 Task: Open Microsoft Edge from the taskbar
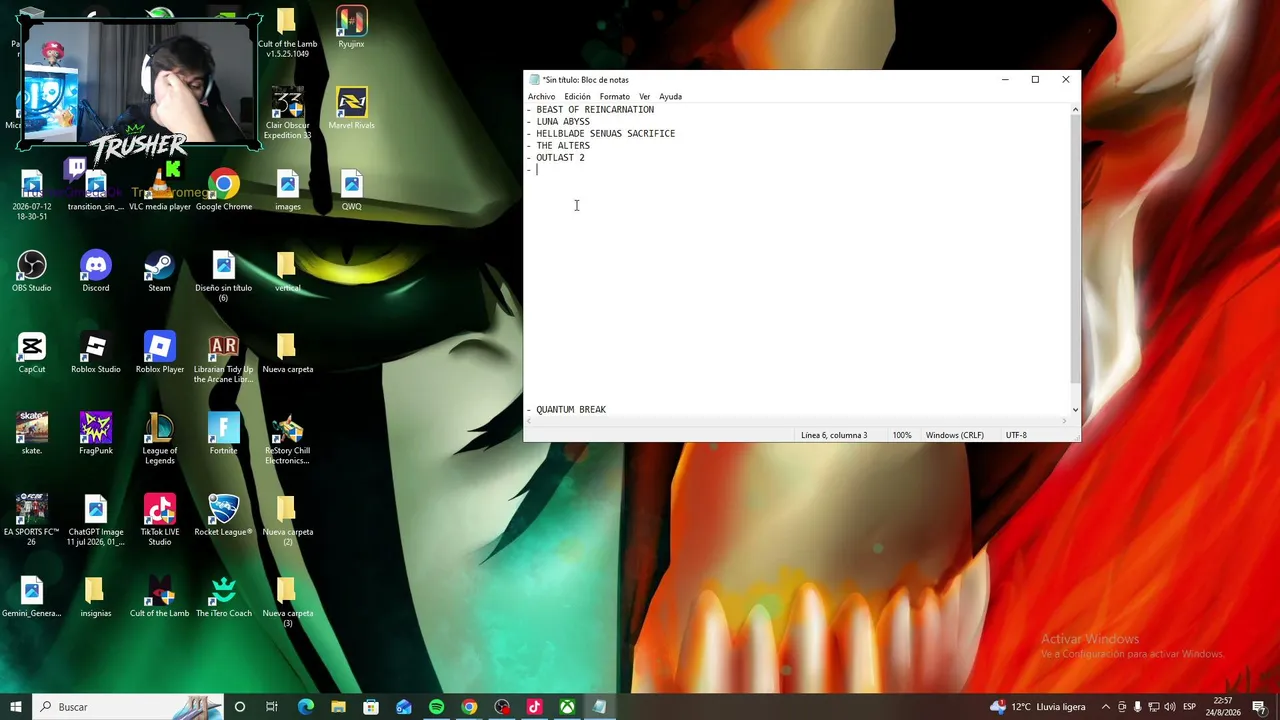[x=306, y=707]
